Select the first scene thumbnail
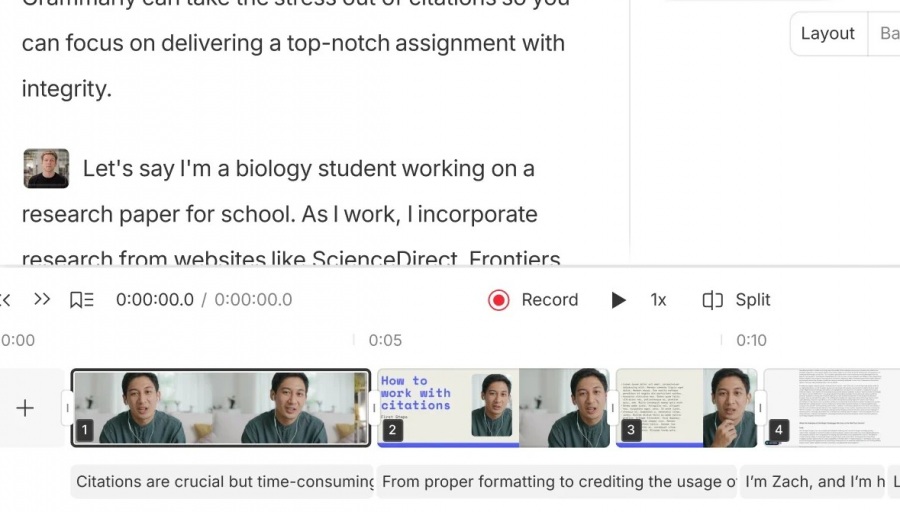Viewport: 900px width, 512px height. (x=220, y=407)
